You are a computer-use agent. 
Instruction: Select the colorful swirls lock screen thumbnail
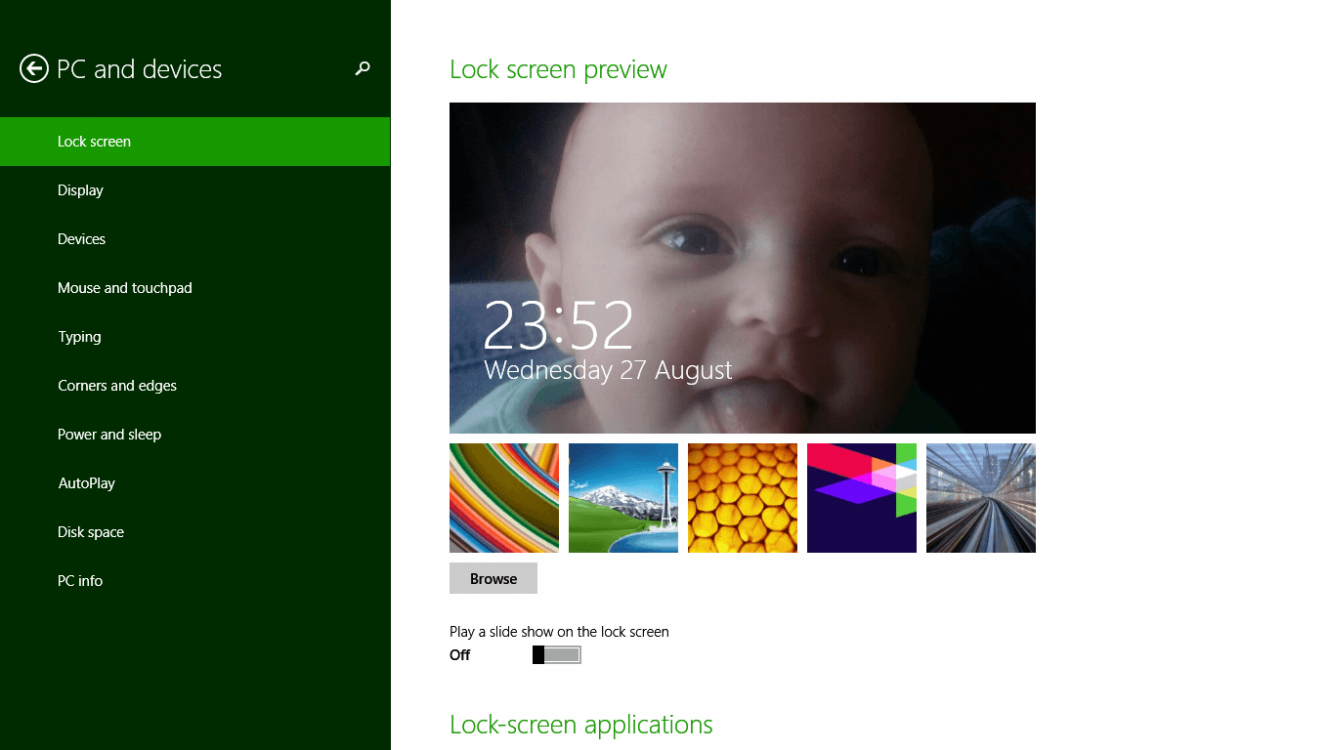click(504, 497)
